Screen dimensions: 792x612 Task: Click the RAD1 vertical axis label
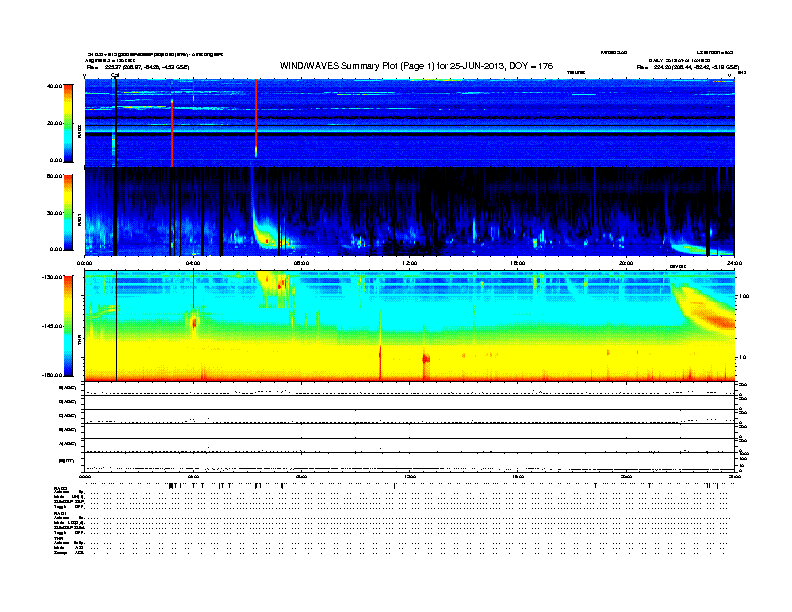click(79, 219)
